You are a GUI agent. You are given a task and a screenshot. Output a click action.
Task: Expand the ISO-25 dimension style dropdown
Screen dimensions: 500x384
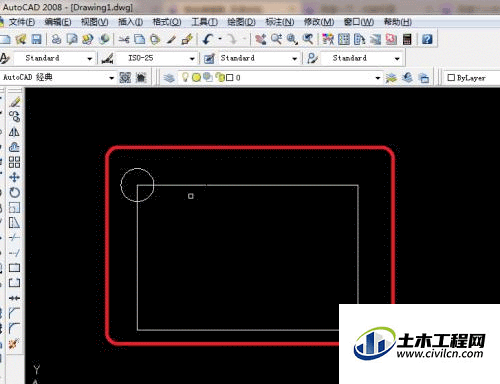click(192, 59)
